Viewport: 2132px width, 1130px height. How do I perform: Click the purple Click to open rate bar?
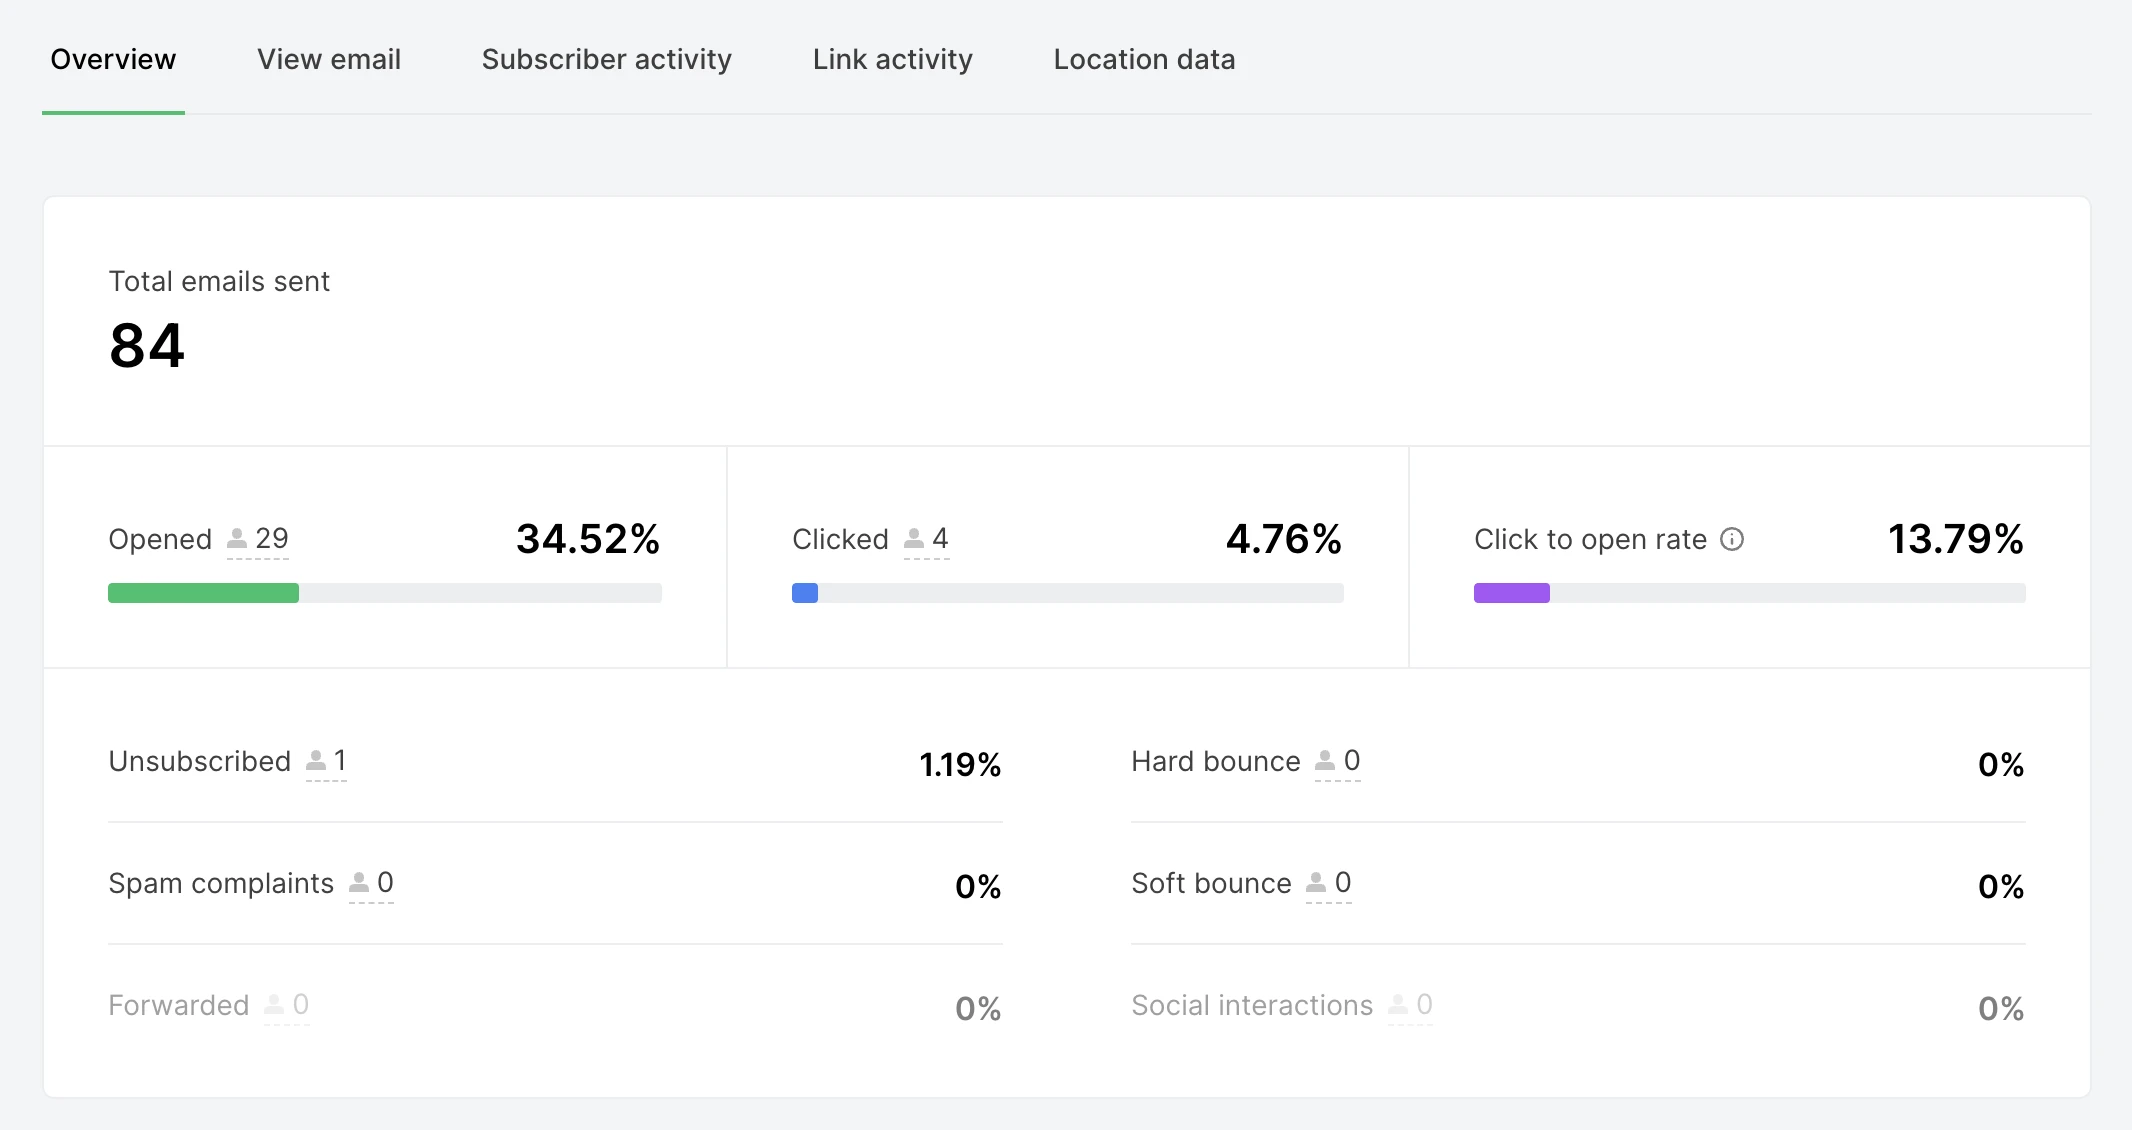click(x=1511, y=593)
